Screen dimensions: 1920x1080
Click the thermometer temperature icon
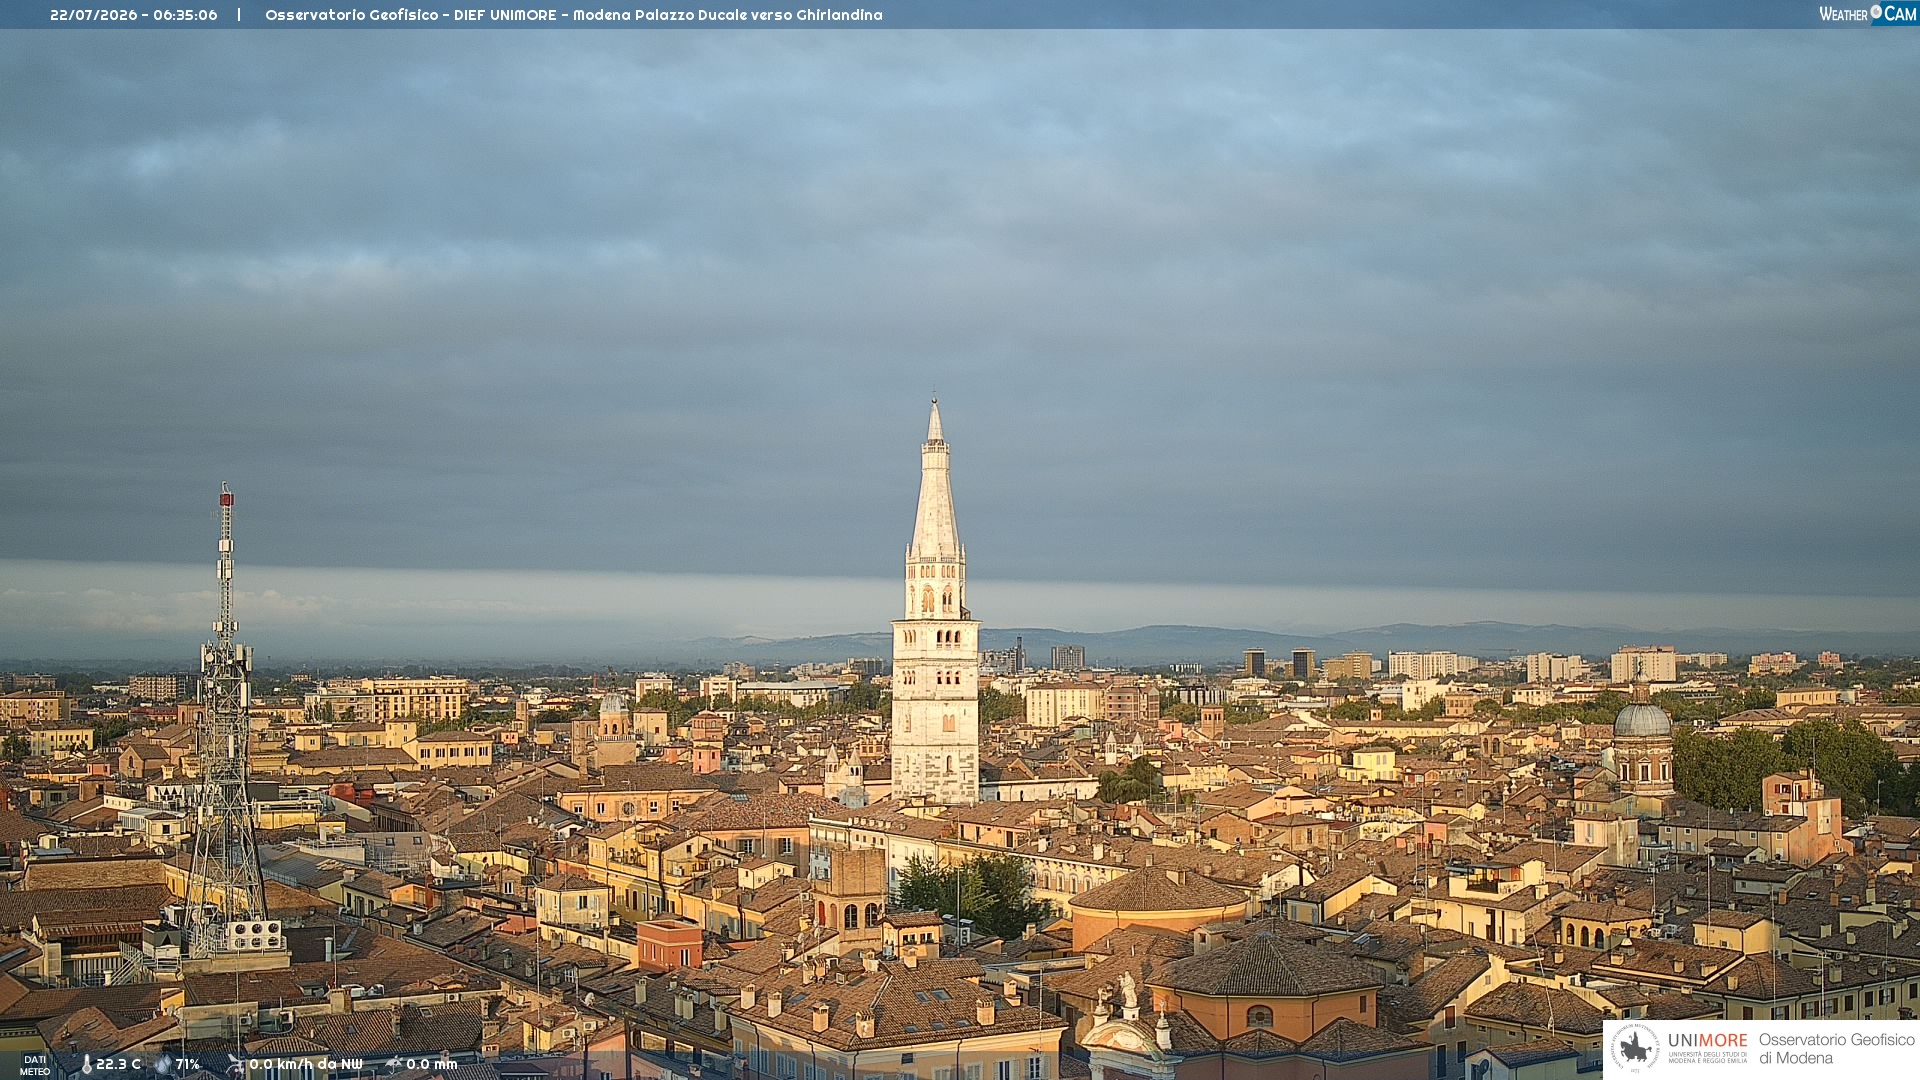click(86, 1065)
